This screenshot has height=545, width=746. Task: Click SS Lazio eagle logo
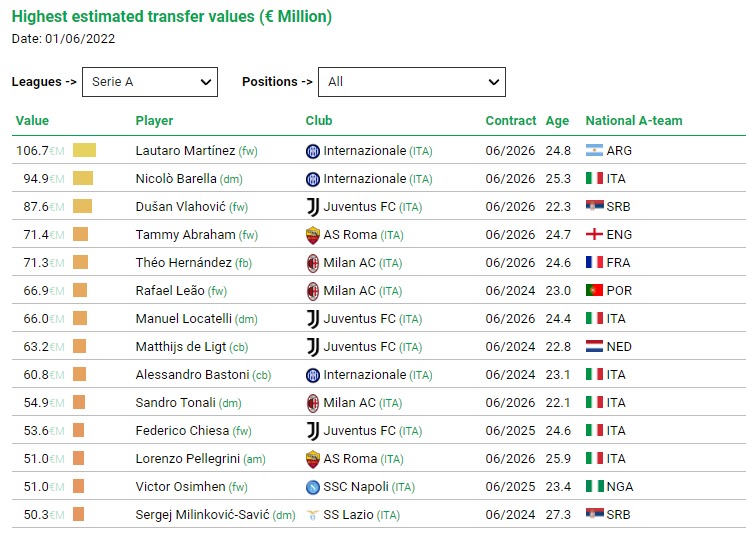pyautogui.click(x=313, y=515)
